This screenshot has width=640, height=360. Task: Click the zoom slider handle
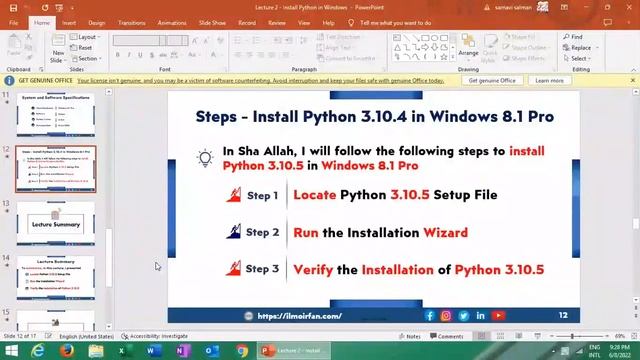(x=572, y=336)
